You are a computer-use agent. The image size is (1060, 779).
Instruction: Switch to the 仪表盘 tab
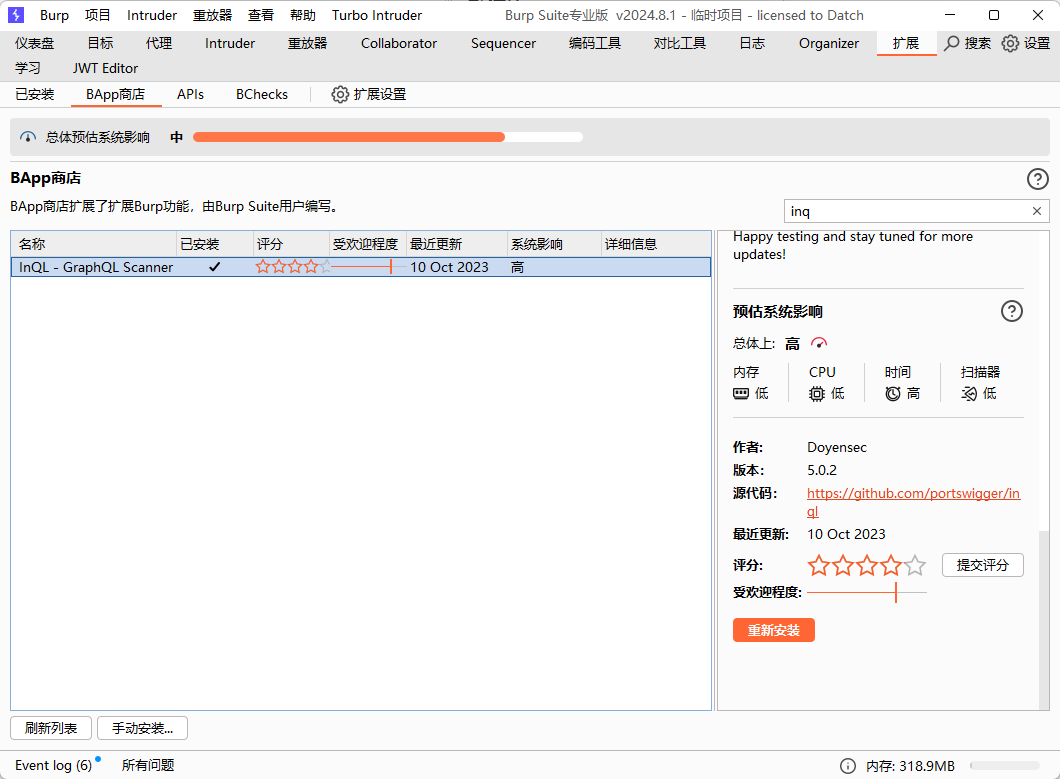coord(34,43)
